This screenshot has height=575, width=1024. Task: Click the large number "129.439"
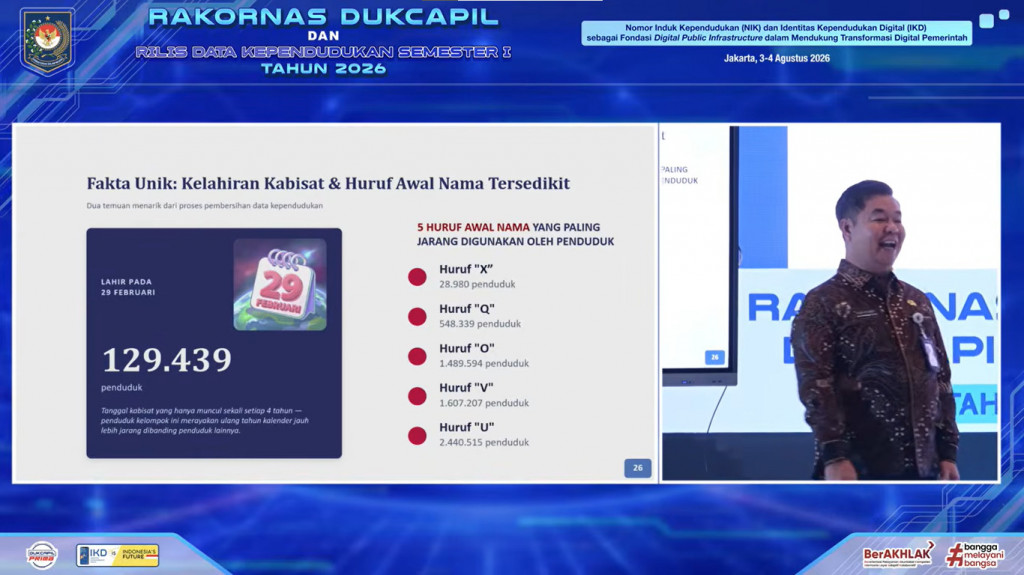tap(167, 359)
